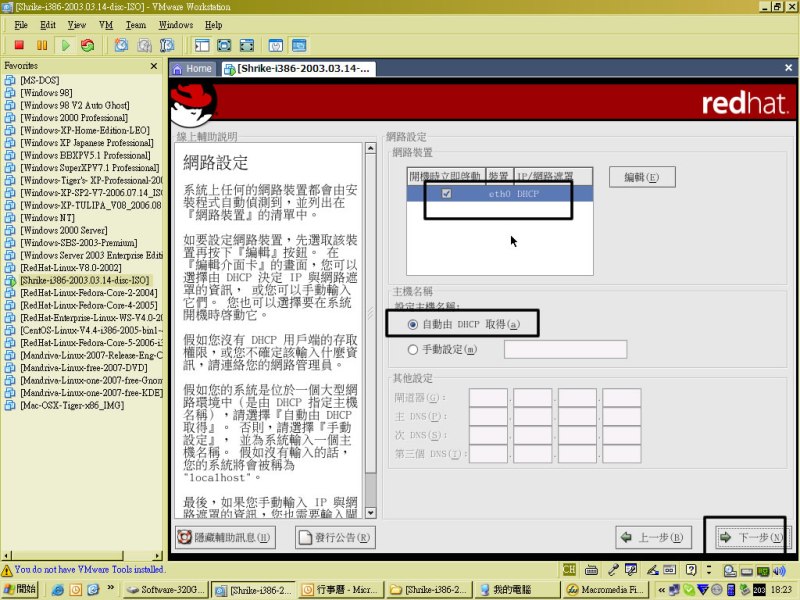The image size is (800, 600).
Task: Open the Snapshot Manager toolbar icon
Action: point(167,45)
